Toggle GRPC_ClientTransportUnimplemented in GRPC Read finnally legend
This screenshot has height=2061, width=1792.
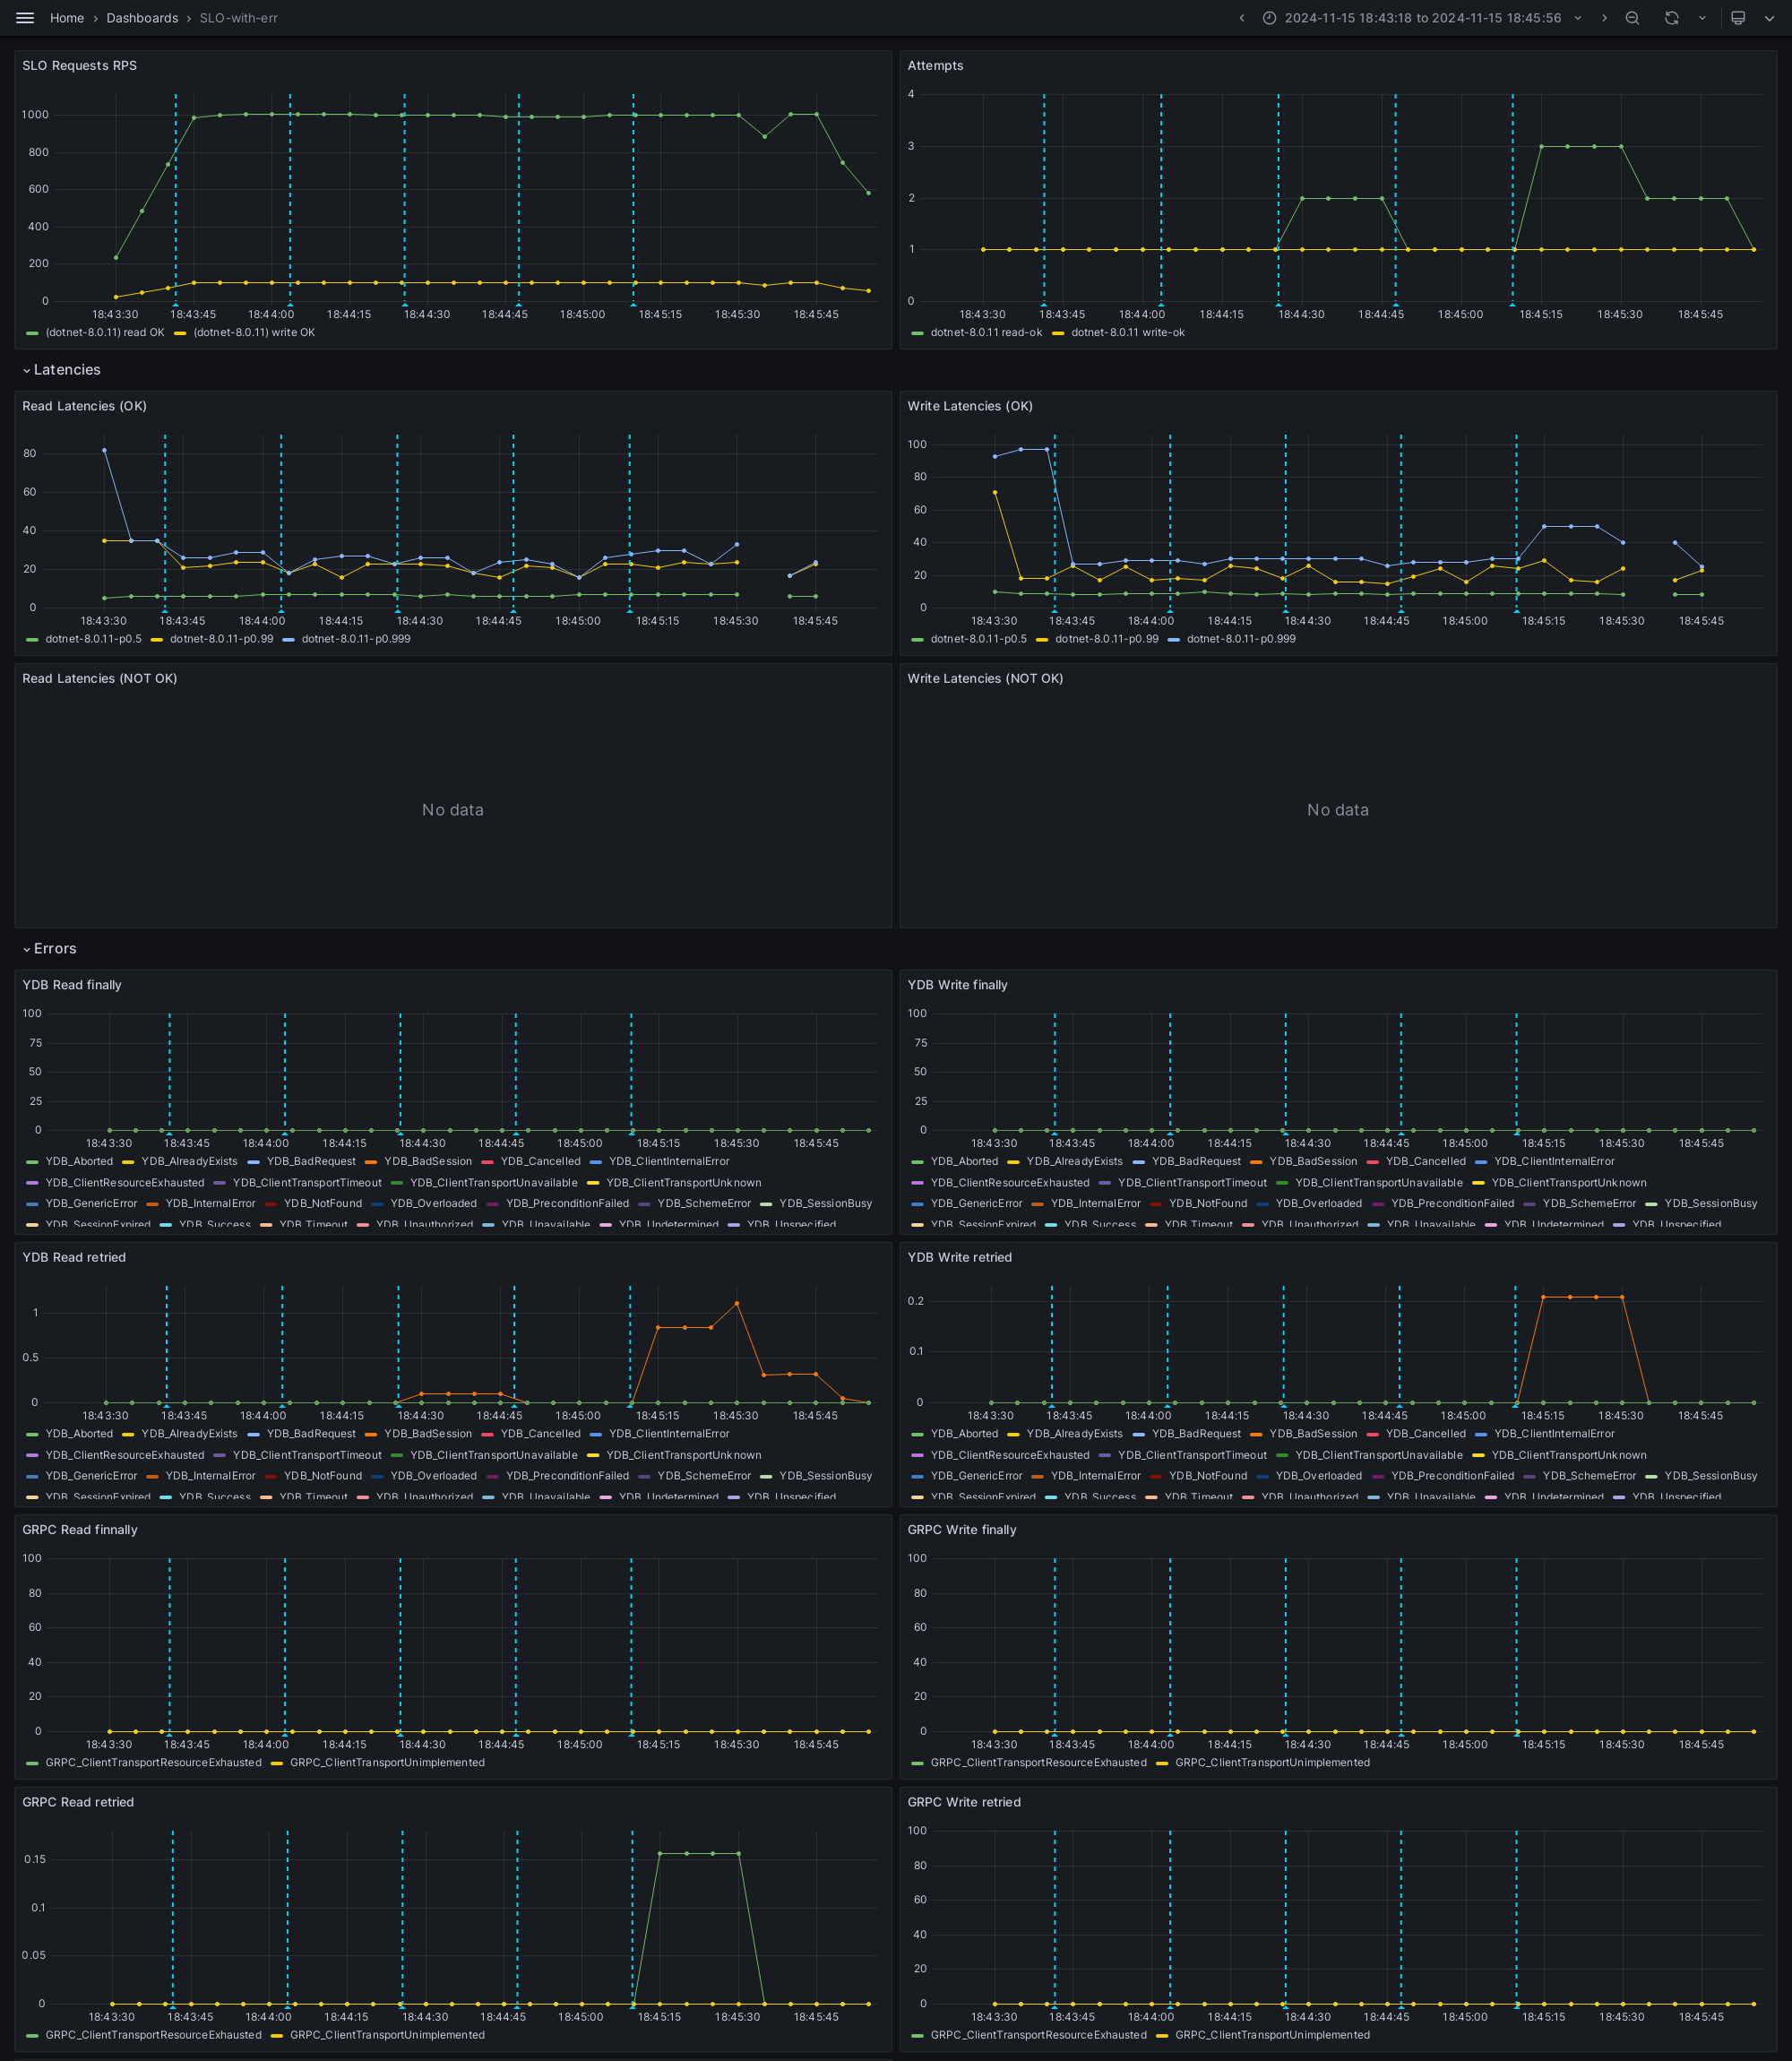387,1763
